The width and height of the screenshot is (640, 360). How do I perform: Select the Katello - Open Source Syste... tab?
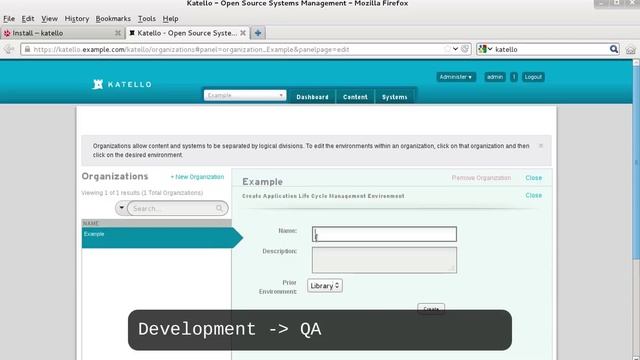click(187, 33)
